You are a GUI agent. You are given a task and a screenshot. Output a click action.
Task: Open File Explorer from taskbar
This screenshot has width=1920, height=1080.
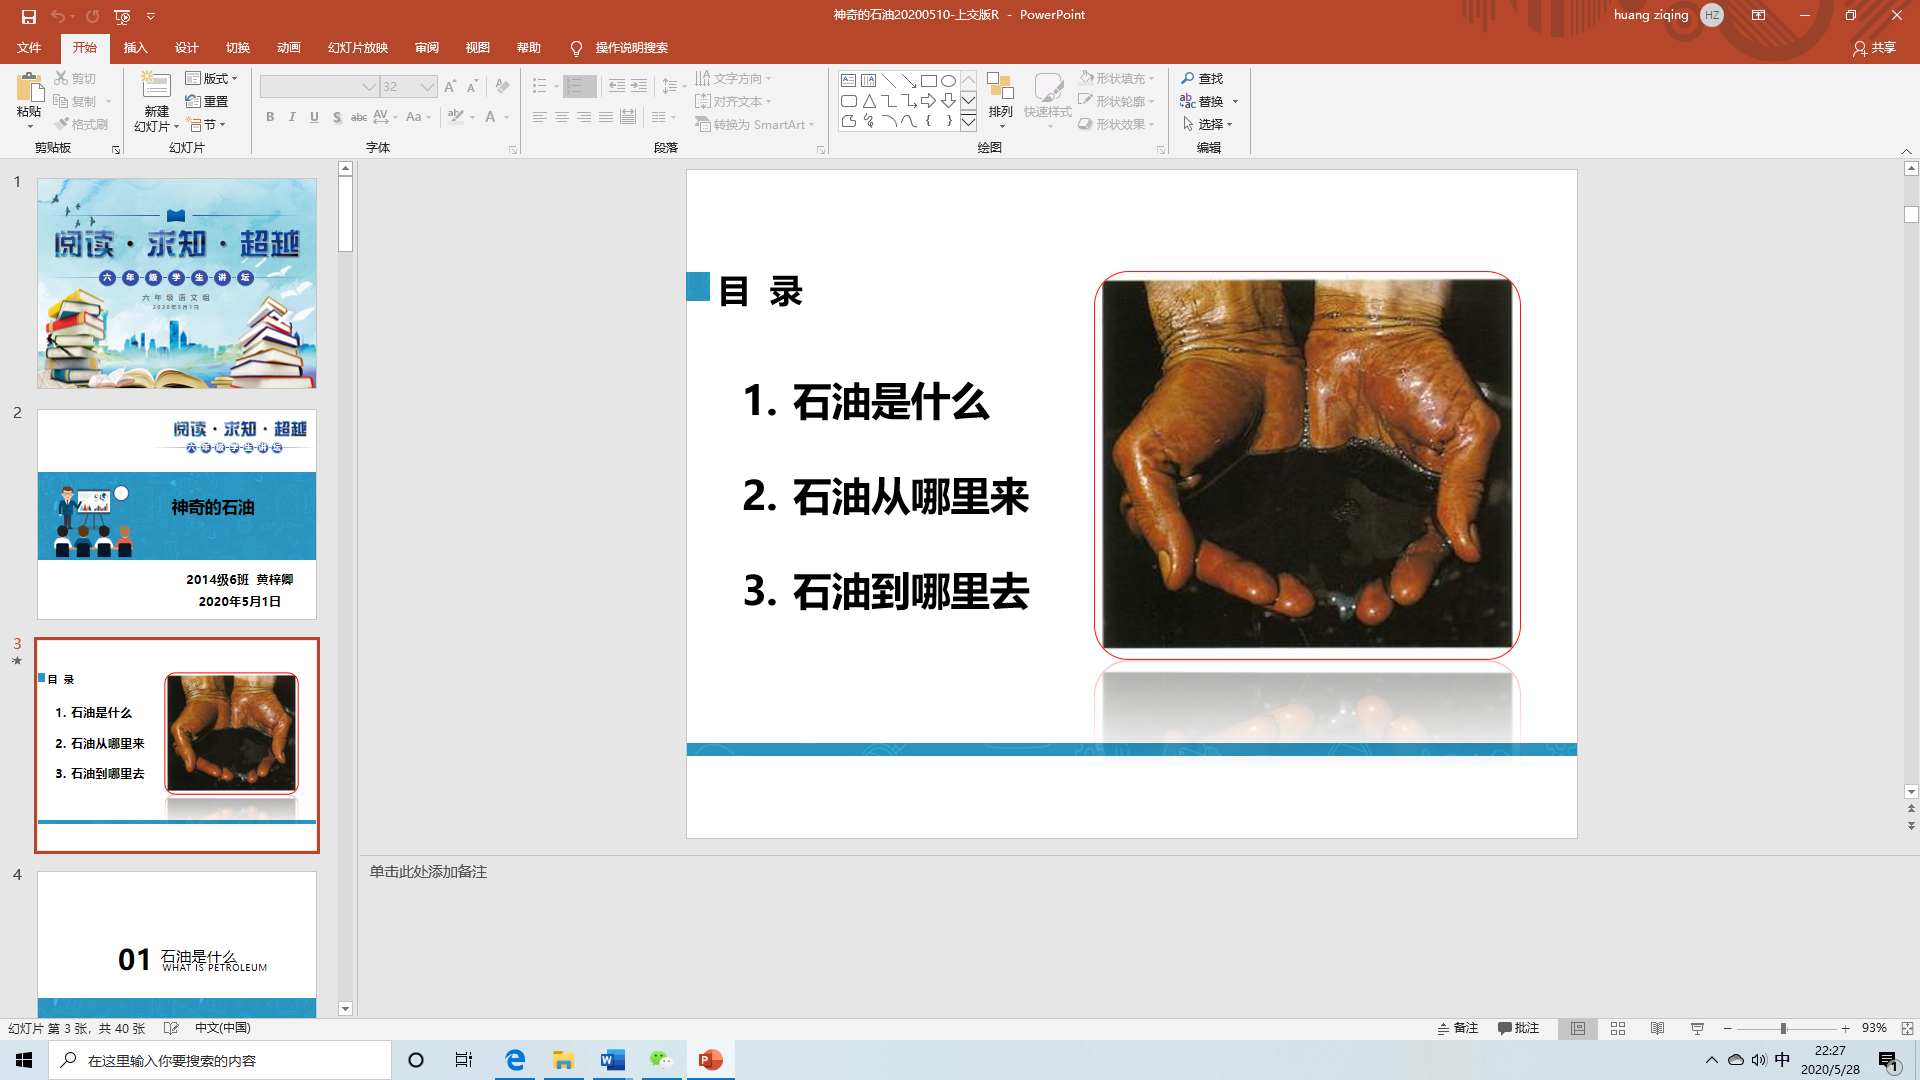pos(563,1060)
